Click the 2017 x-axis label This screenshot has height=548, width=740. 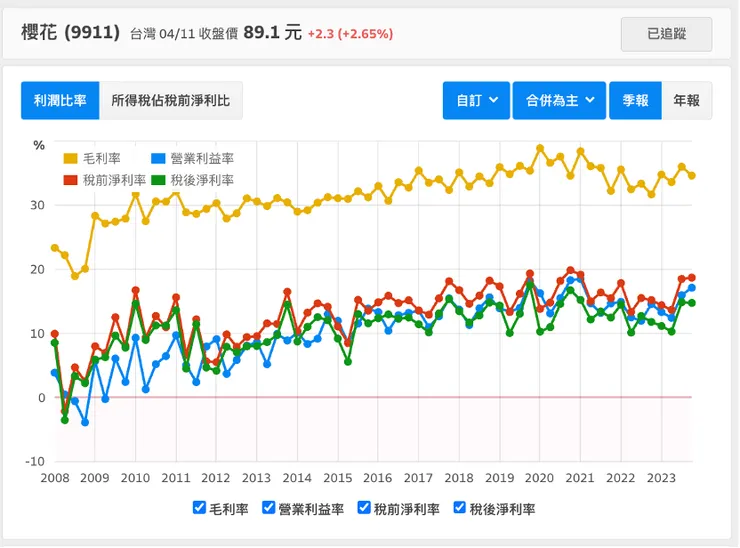coord(418,478)
